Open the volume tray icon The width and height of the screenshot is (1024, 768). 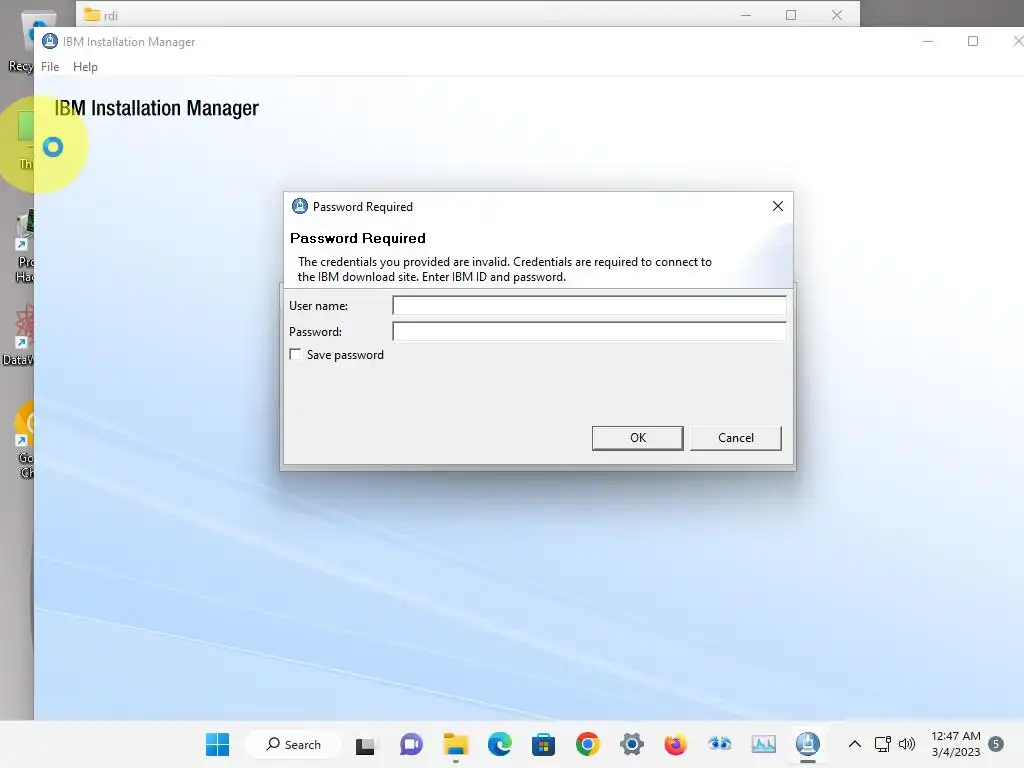[906, 744]
